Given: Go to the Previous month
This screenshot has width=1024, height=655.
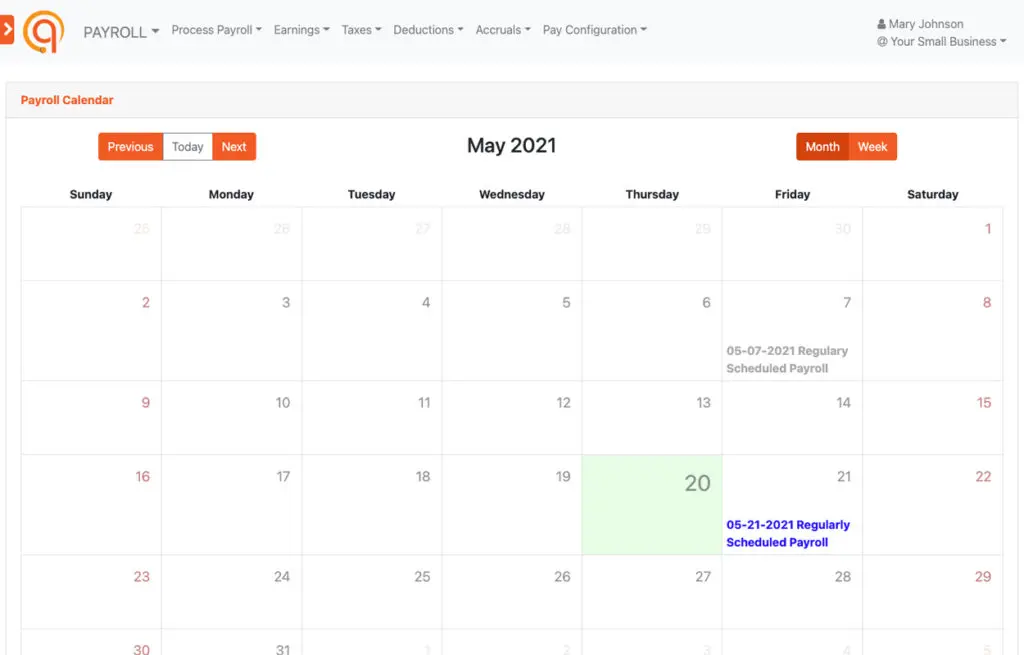Looking at the screenshot, I should (130, 147).
